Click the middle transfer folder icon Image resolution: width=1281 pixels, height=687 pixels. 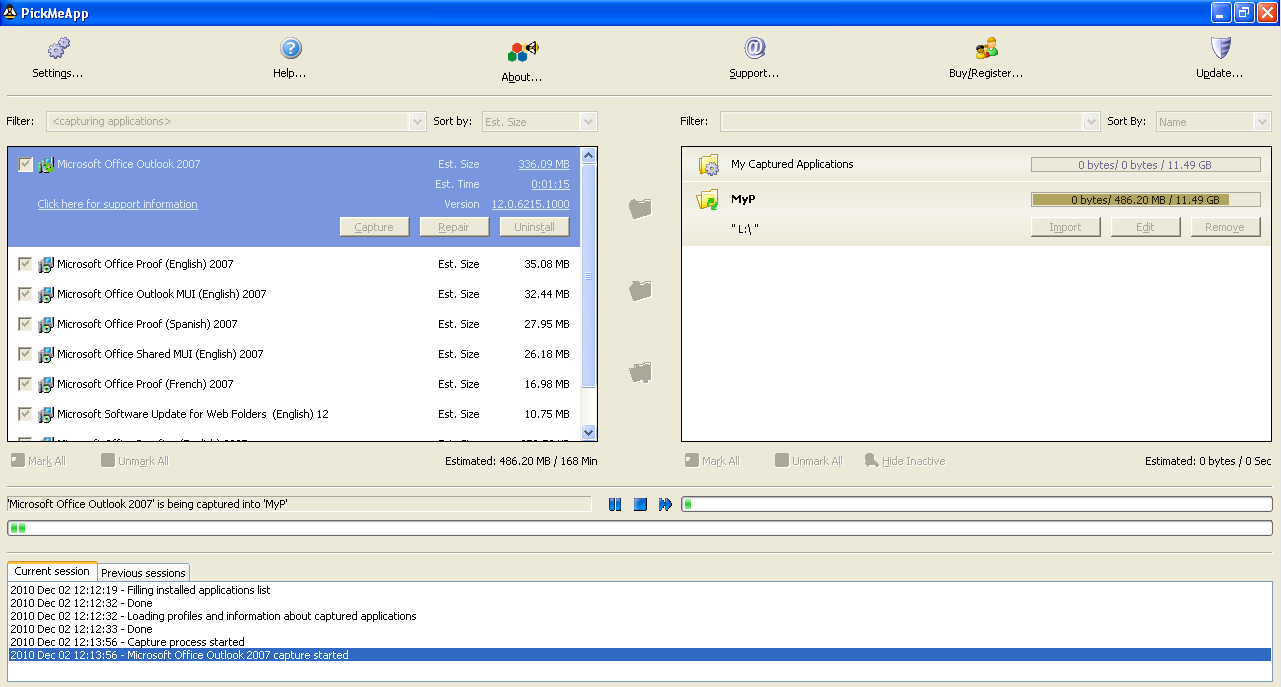(x=640, y=291)
